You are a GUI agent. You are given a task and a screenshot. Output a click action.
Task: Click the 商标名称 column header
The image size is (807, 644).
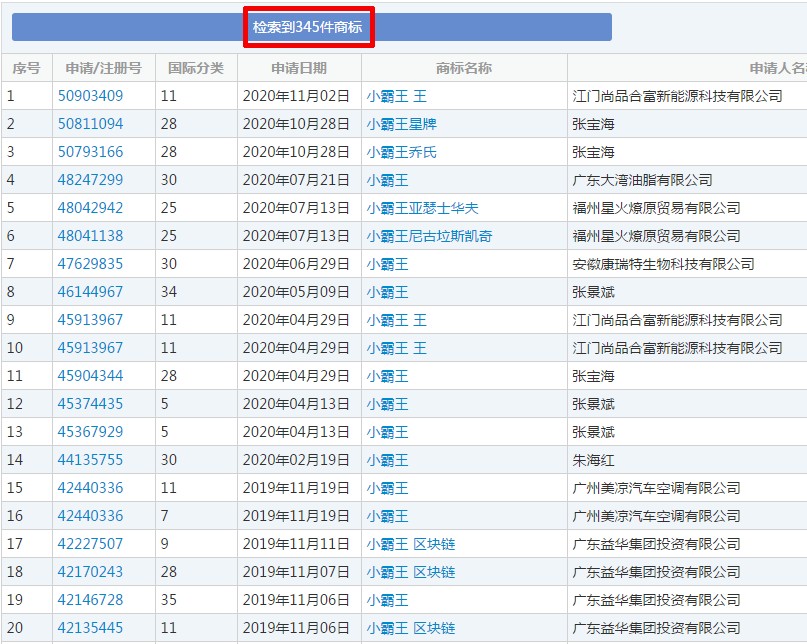464,68
